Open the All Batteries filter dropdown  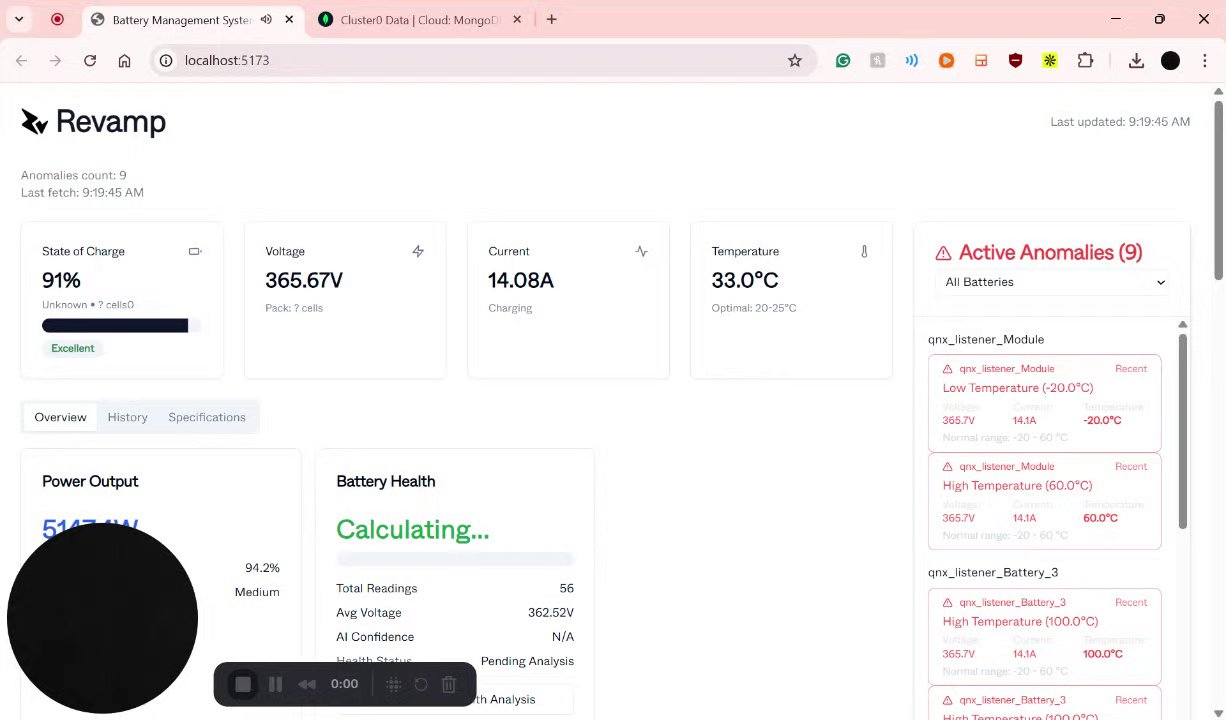(x=1053, y=282)
